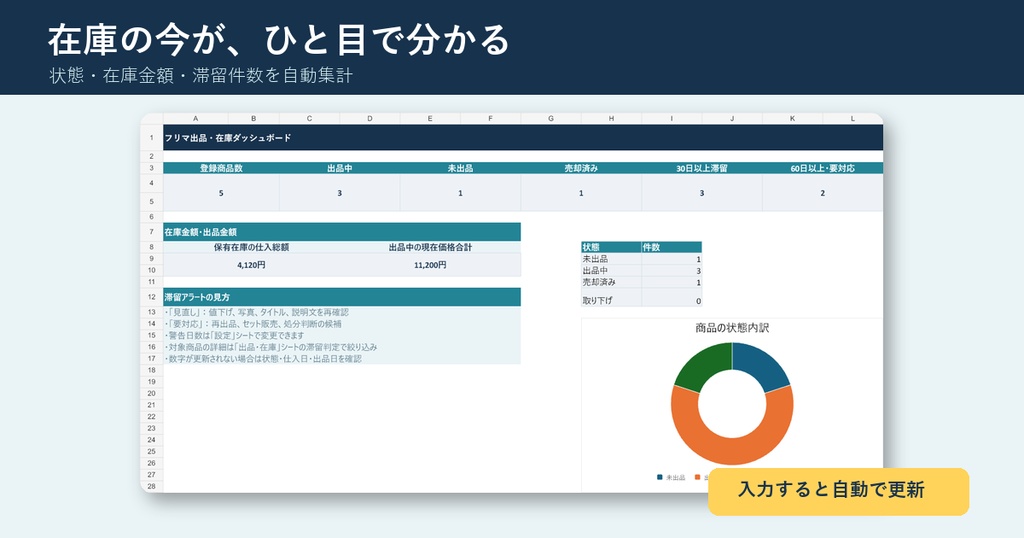The height and width of the screenshot is (538, 1024).
Task: Click the 件数 header in status table
Action: pos(672,247)
